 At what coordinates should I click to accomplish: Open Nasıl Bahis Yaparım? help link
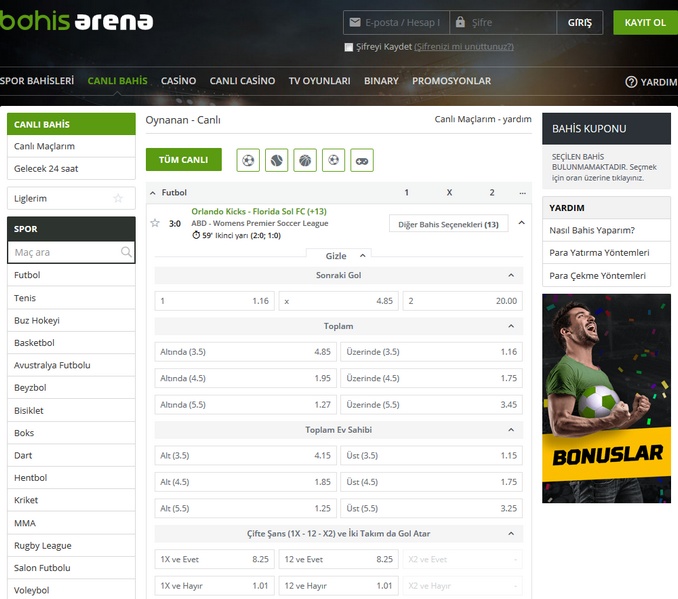click(x=606, y=230)
